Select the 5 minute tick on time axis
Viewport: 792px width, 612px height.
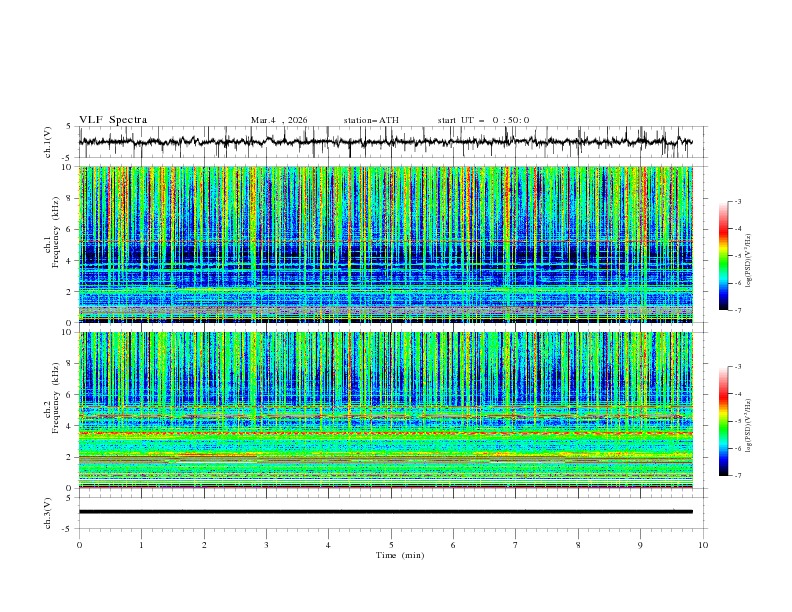tap(391, 545)
